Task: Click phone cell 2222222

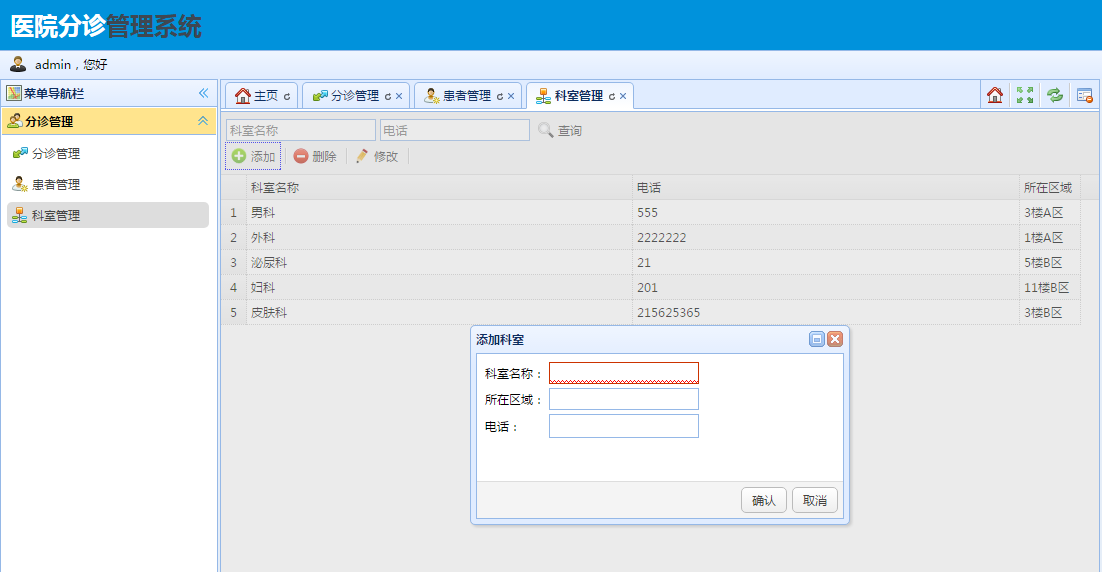Action: pos(826,238)
